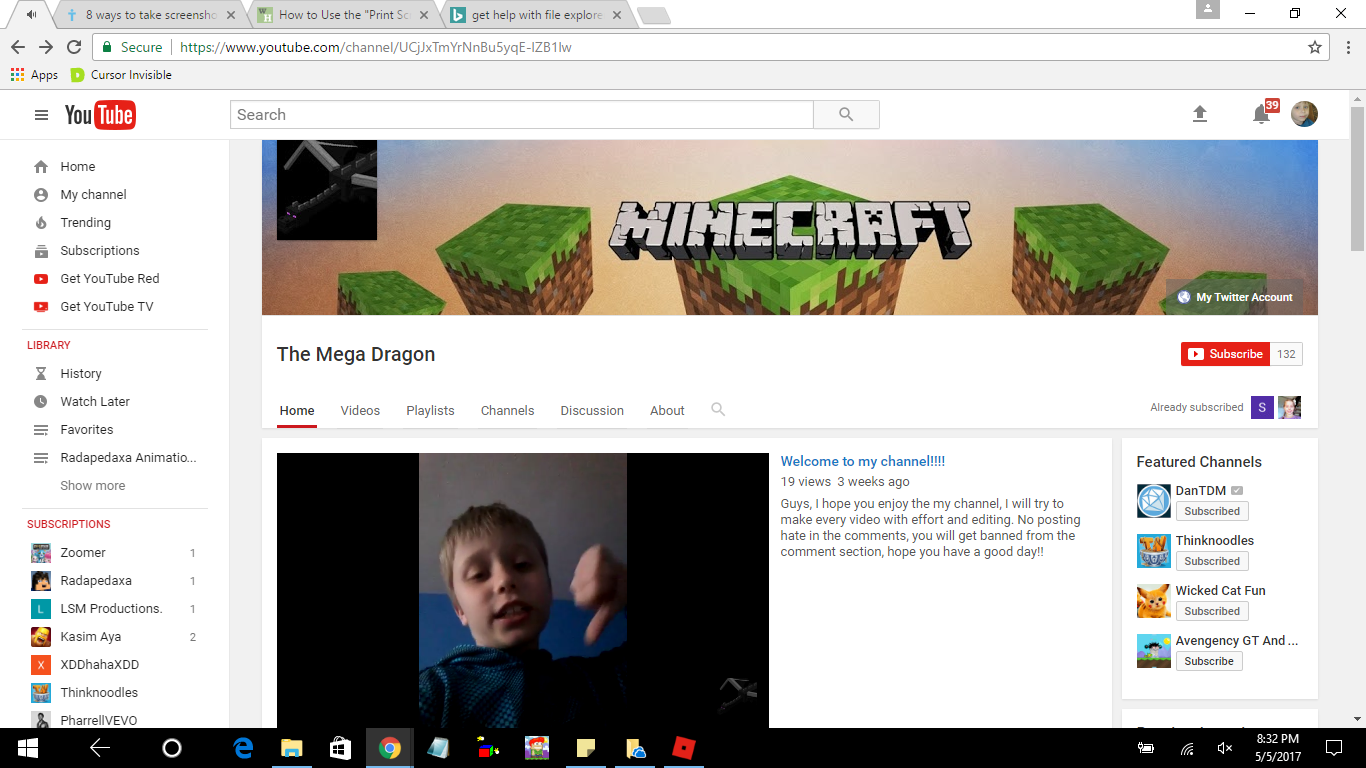
Task: Click the Zoomer subscription avatar
Action: tap(41, 553)
